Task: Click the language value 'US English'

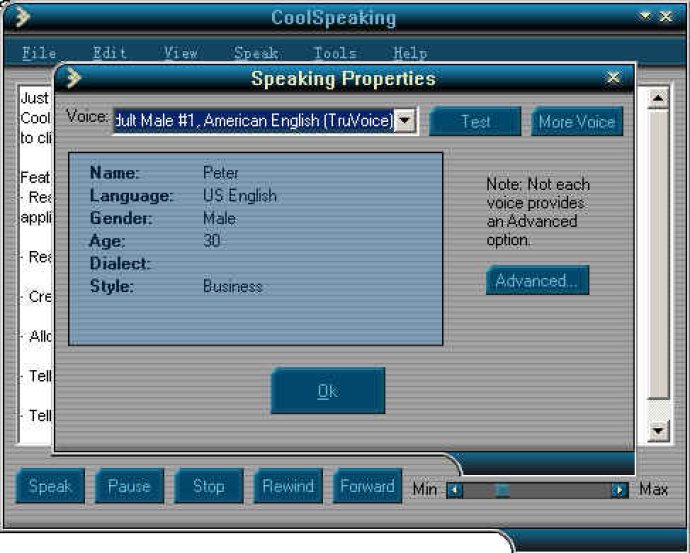Action: coord(240,195)
